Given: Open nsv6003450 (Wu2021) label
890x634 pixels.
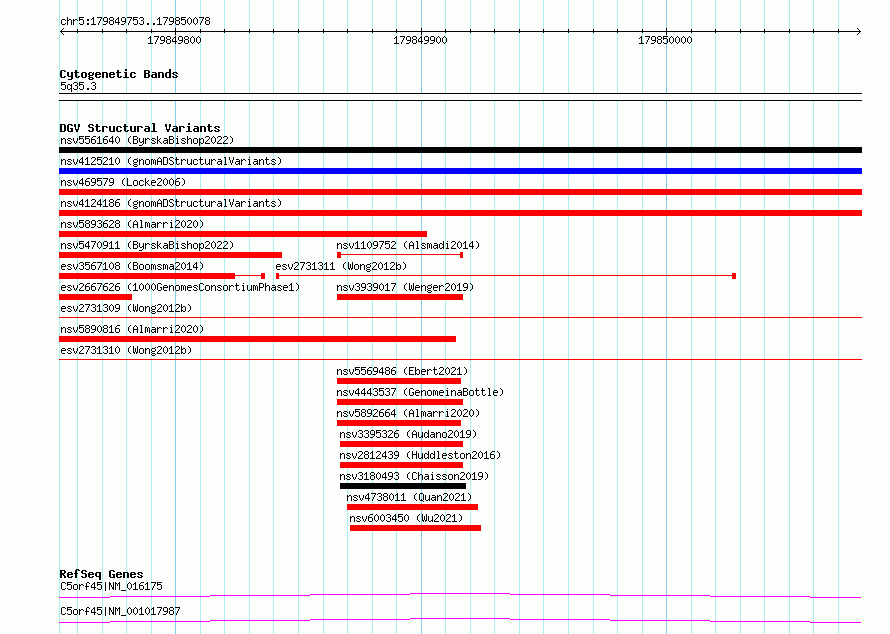Looking at the screenshot, I should pyautogui.click(x=406, y=518).
